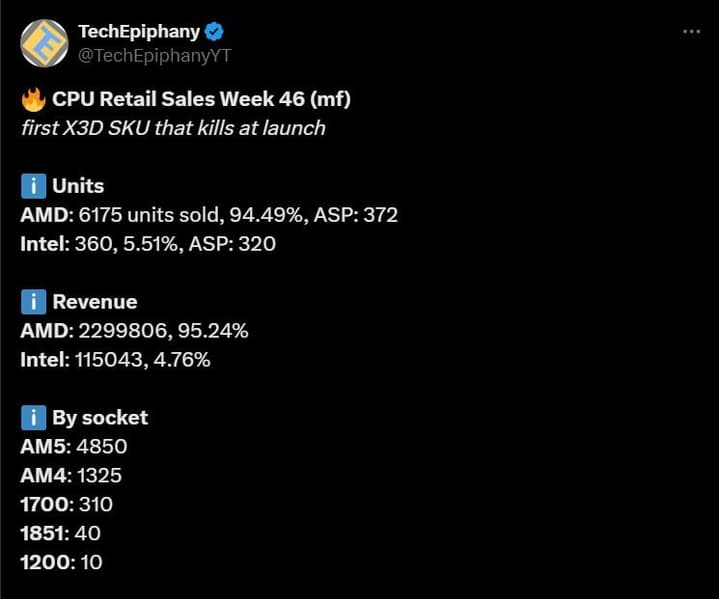Click the CPU Retail Sales Week 46 headline
Screen dimensions: 719x599
pos(201,99)
